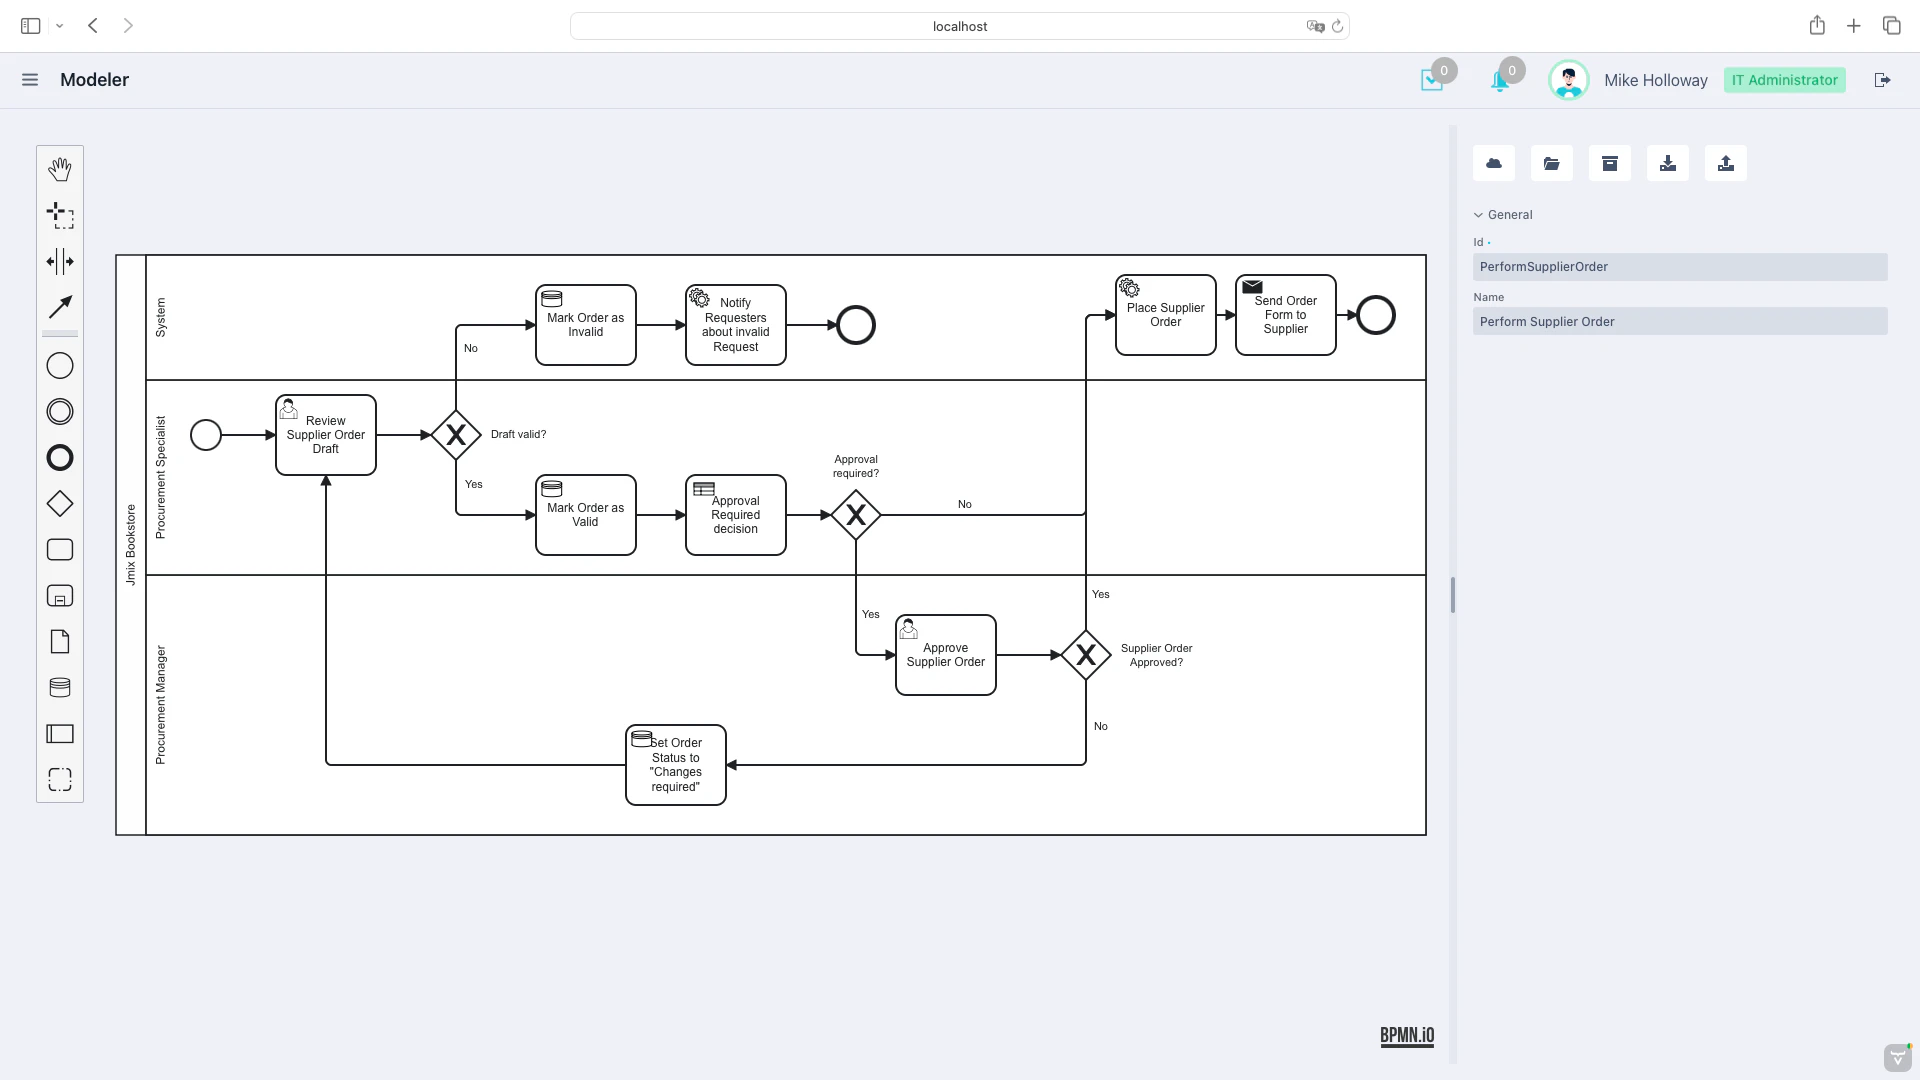Open the browser tab overview control
This screenshot has height=1080, width=1920.
click(x=1891, y=25)
